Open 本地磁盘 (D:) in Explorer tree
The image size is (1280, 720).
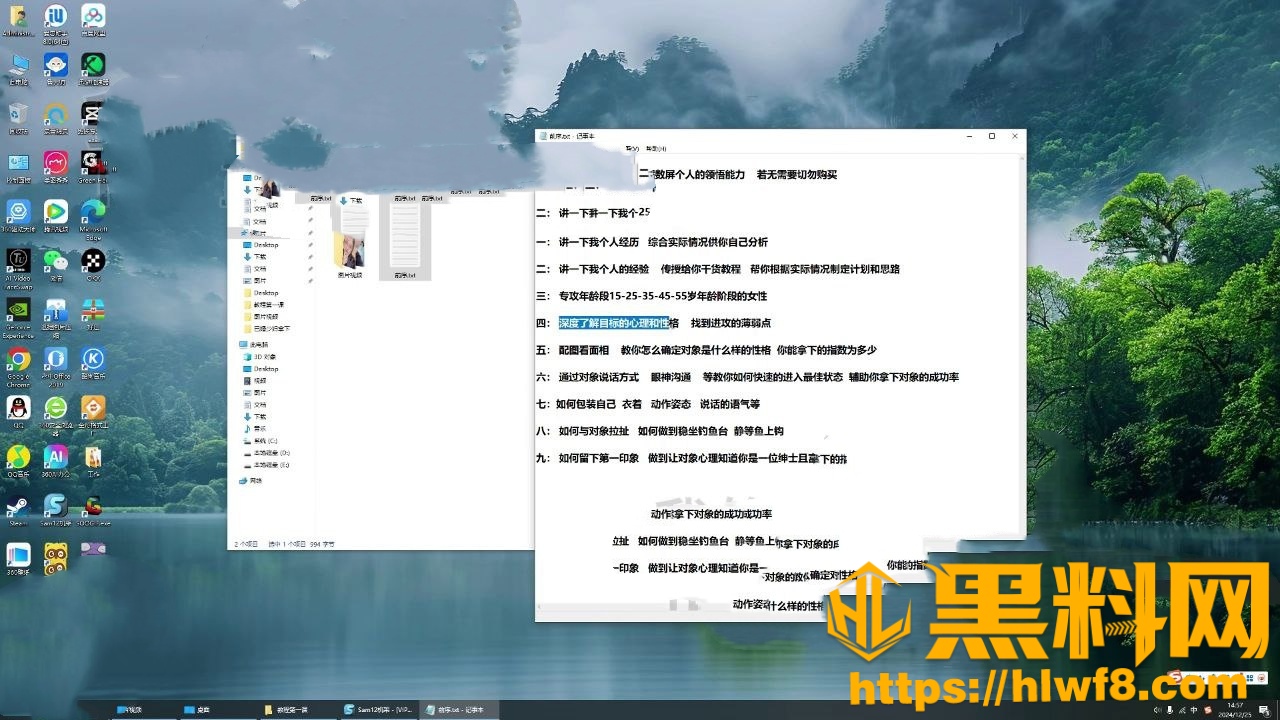tap(266, 452)
